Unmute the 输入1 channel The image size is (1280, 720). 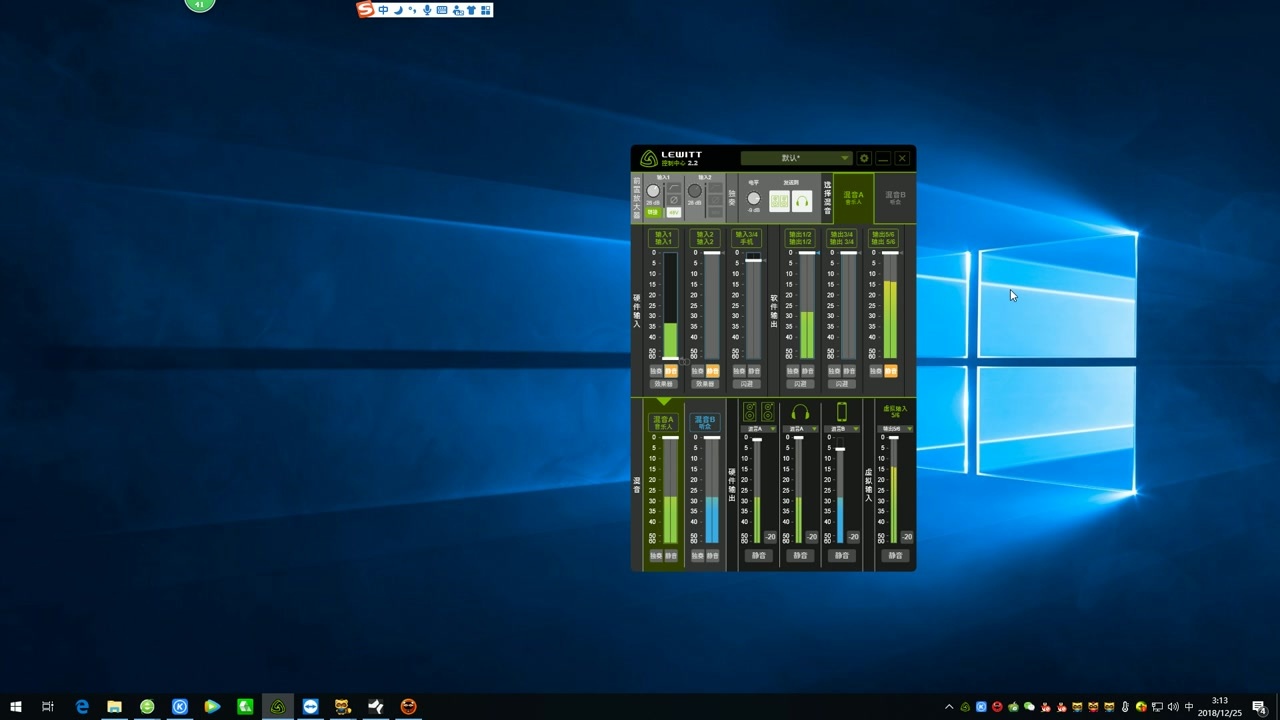point(671,371)
